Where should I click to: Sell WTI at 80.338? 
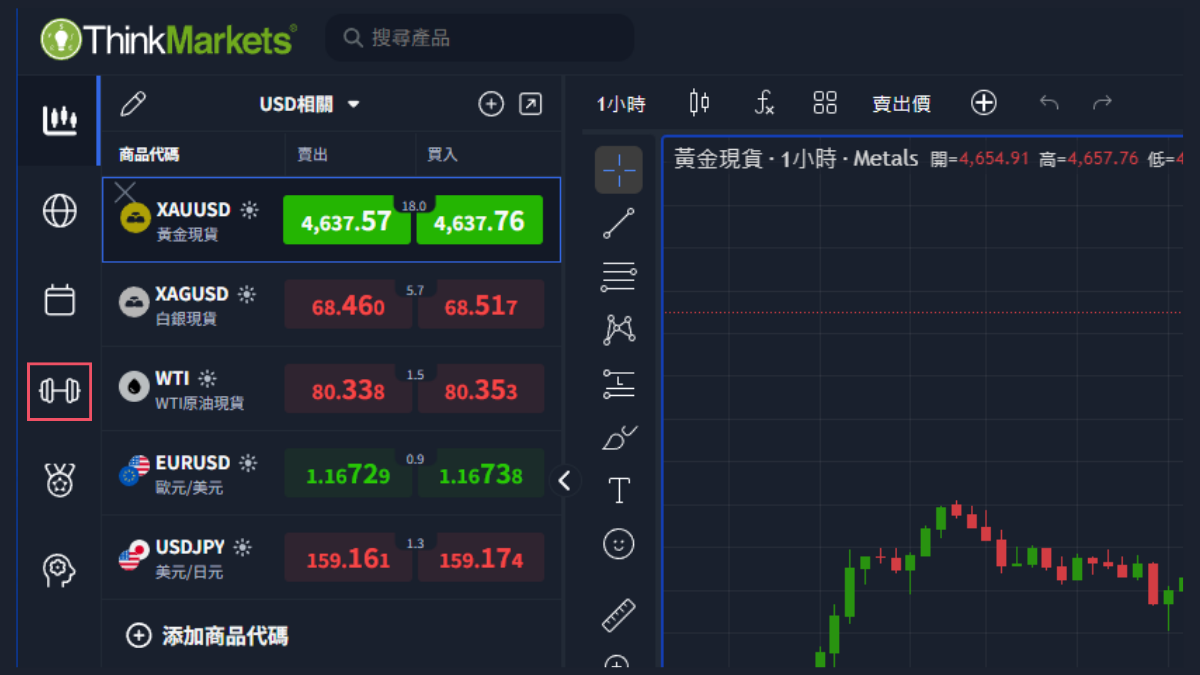point(348,389)
